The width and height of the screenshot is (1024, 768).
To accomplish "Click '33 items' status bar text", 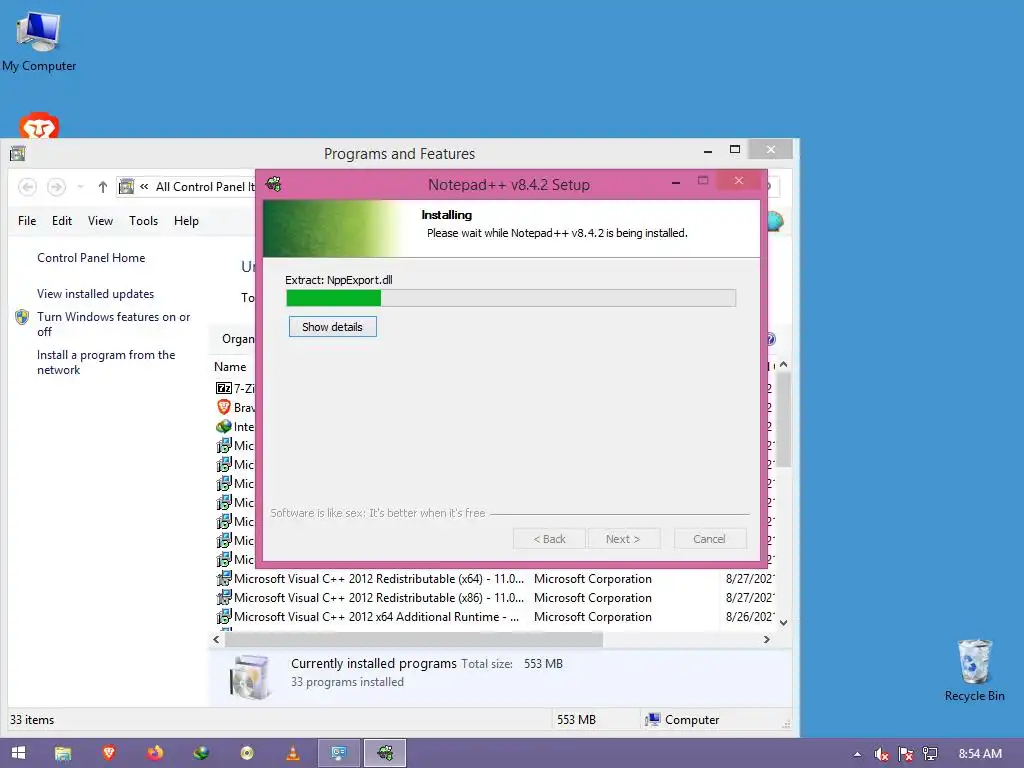I will click(x=32, y=720).
